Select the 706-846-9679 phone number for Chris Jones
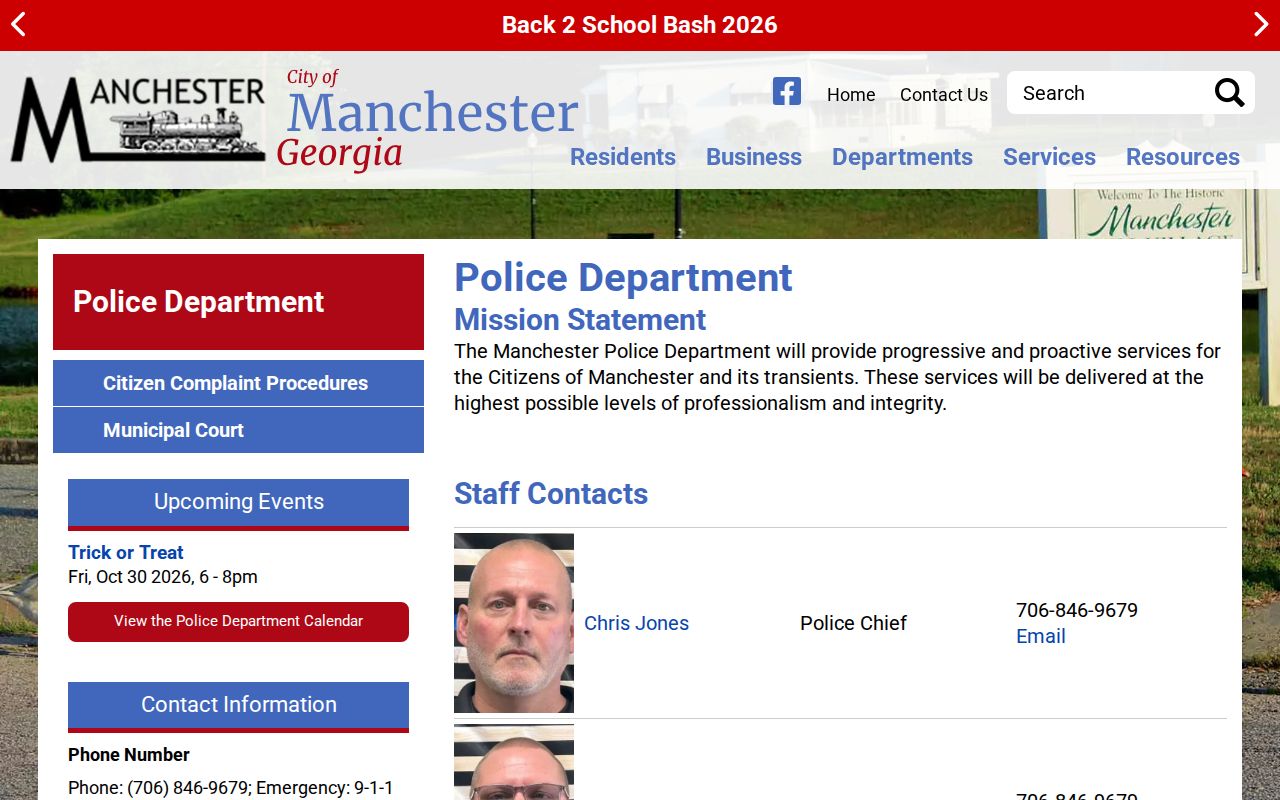1280x800 pixels. (1077, 610)
